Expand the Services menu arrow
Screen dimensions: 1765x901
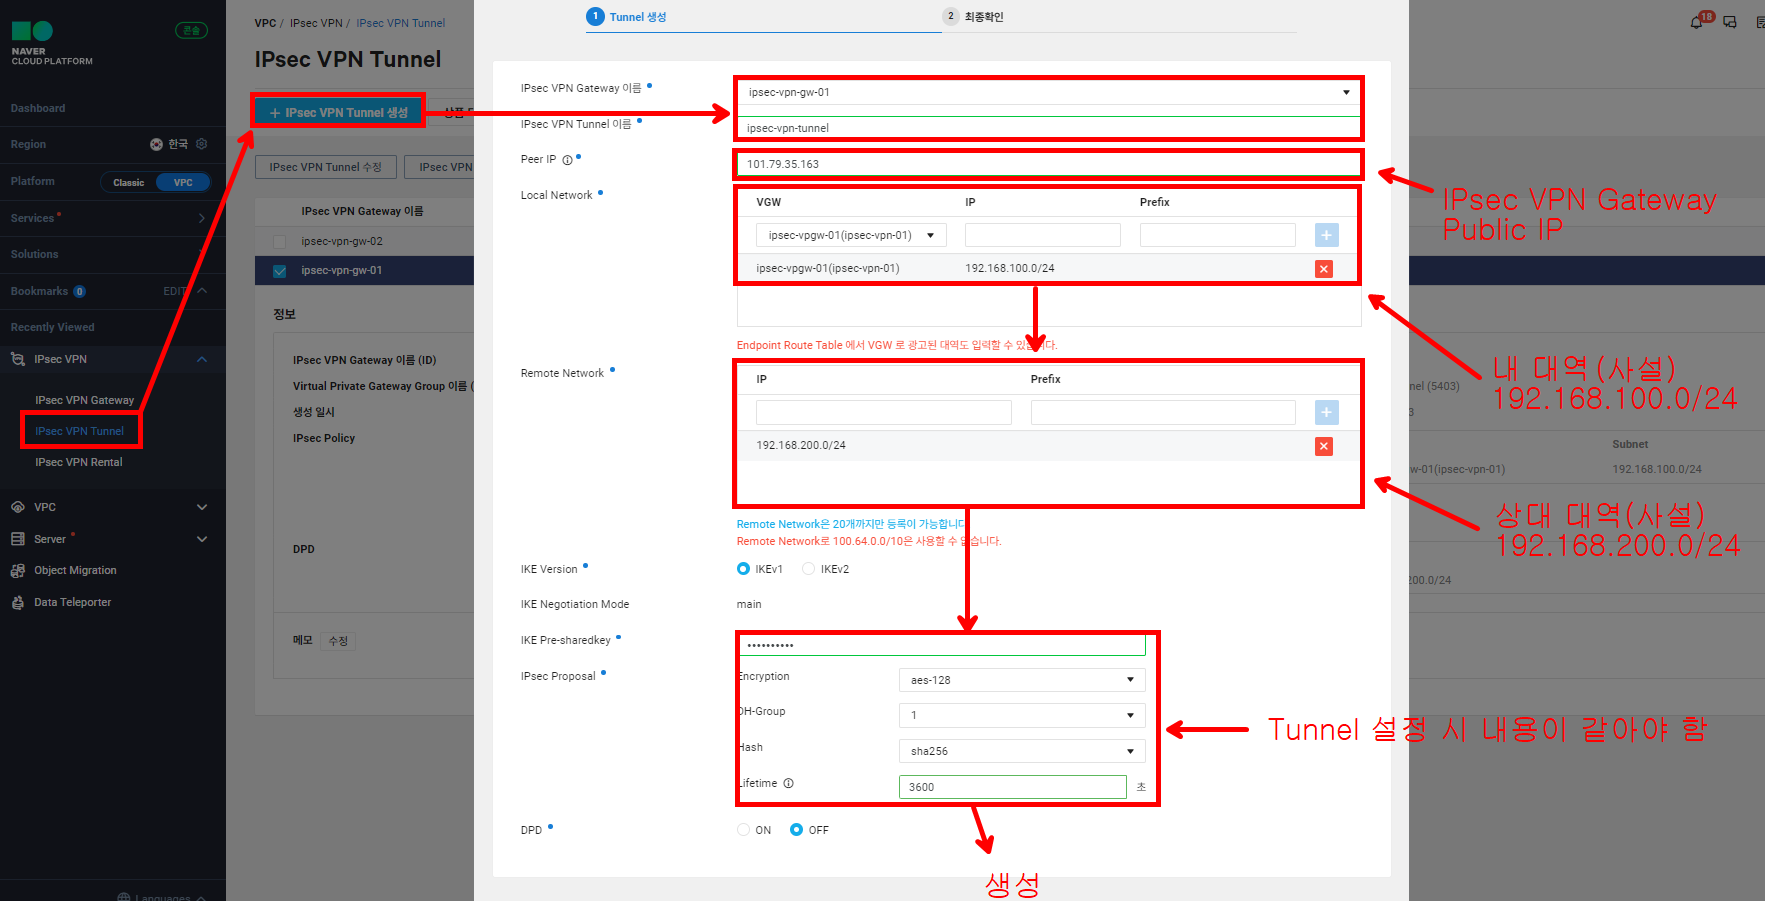(202, 218)
